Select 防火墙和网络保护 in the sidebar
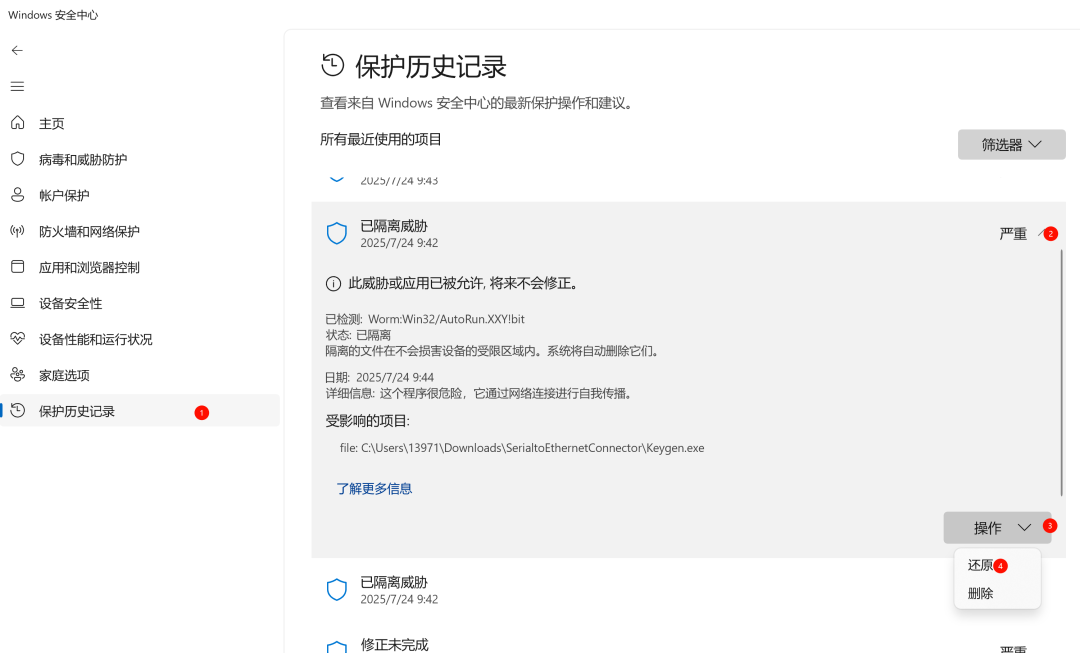Screen dimensions: 1080x653 tap(140, 231)
